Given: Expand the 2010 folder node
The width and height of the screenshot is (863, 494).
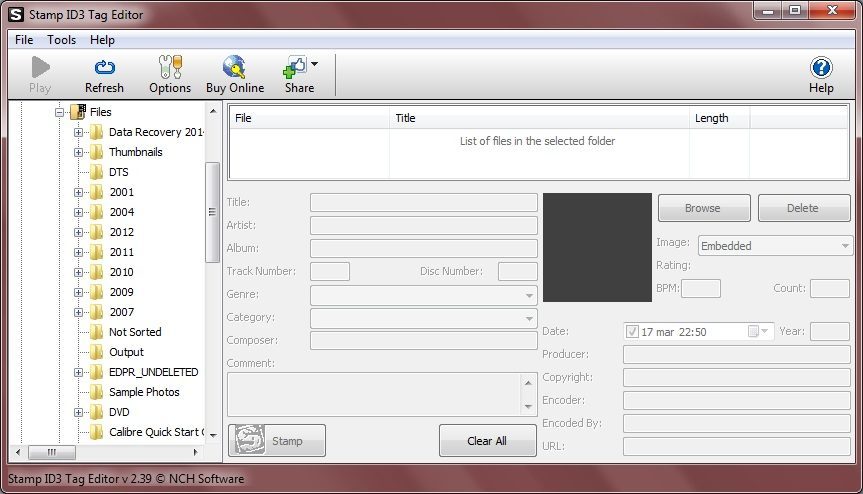Looking at the screenshot, I should (x=78, y=272).
